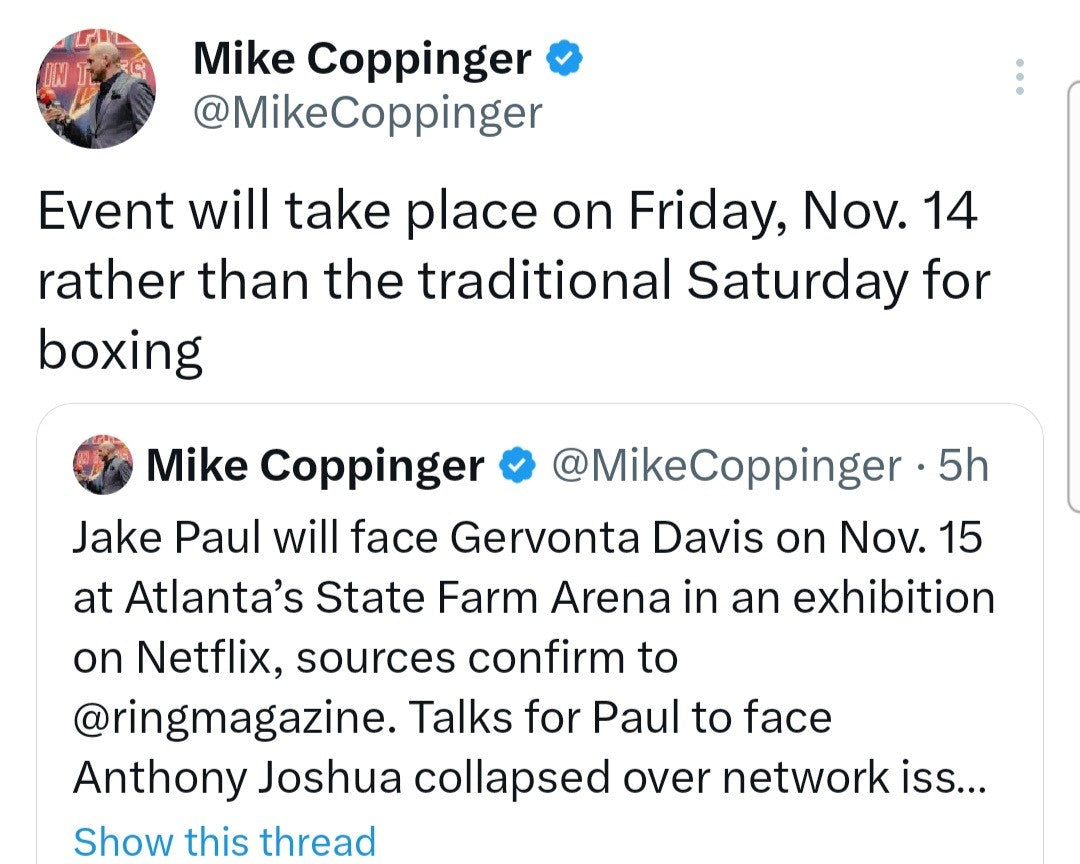Click the Mike Coppinger name in the quoted tweet
The width and height of the screenshot is (1080, 864).
pos(315,466)
